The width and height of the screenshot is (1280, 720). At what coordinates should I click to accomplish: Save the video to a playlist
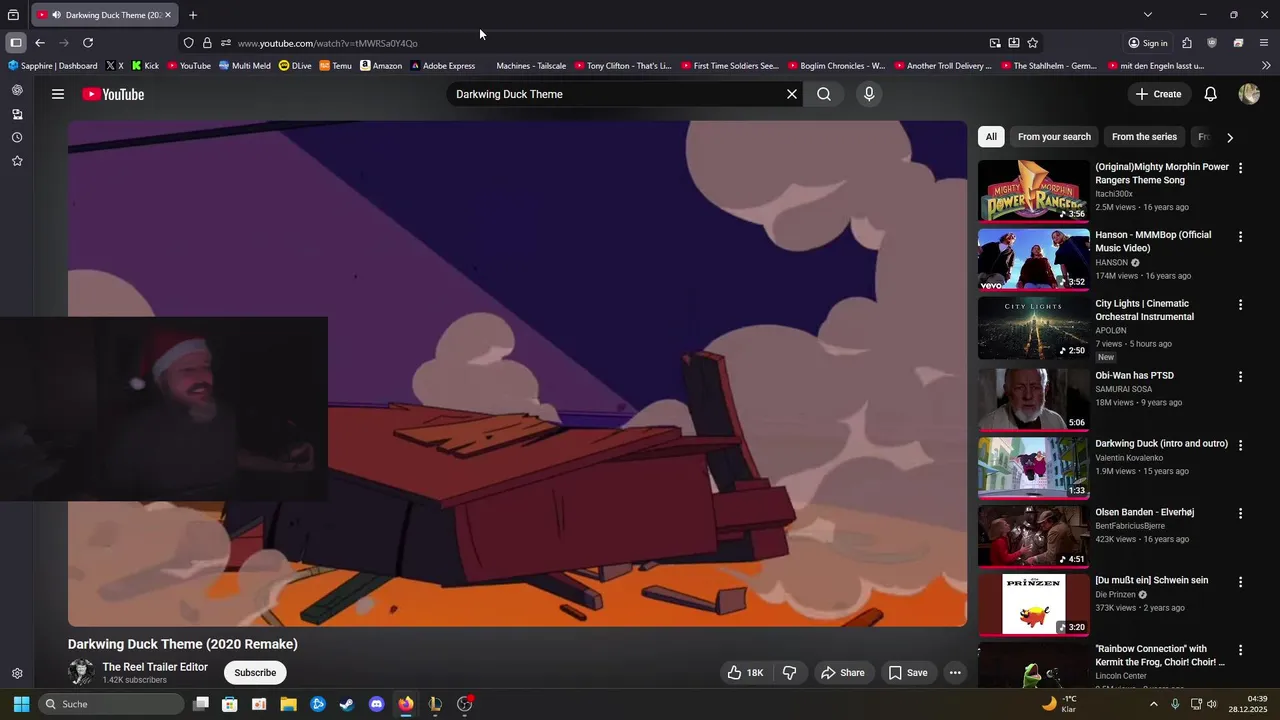click(908, 673)
